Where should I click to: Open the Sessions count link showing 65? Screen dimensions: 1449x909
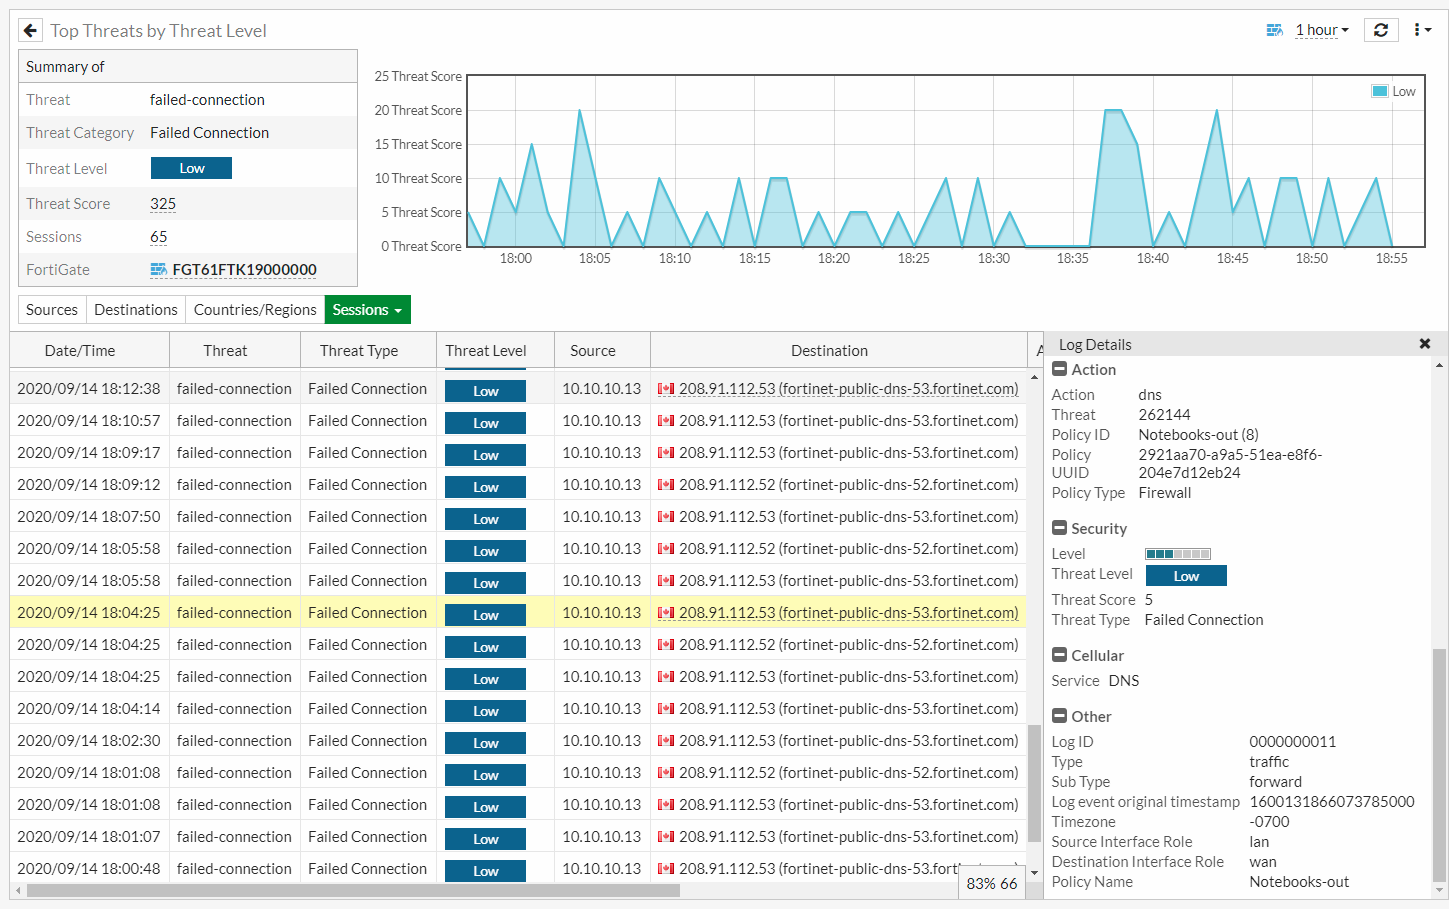[158, 236]
